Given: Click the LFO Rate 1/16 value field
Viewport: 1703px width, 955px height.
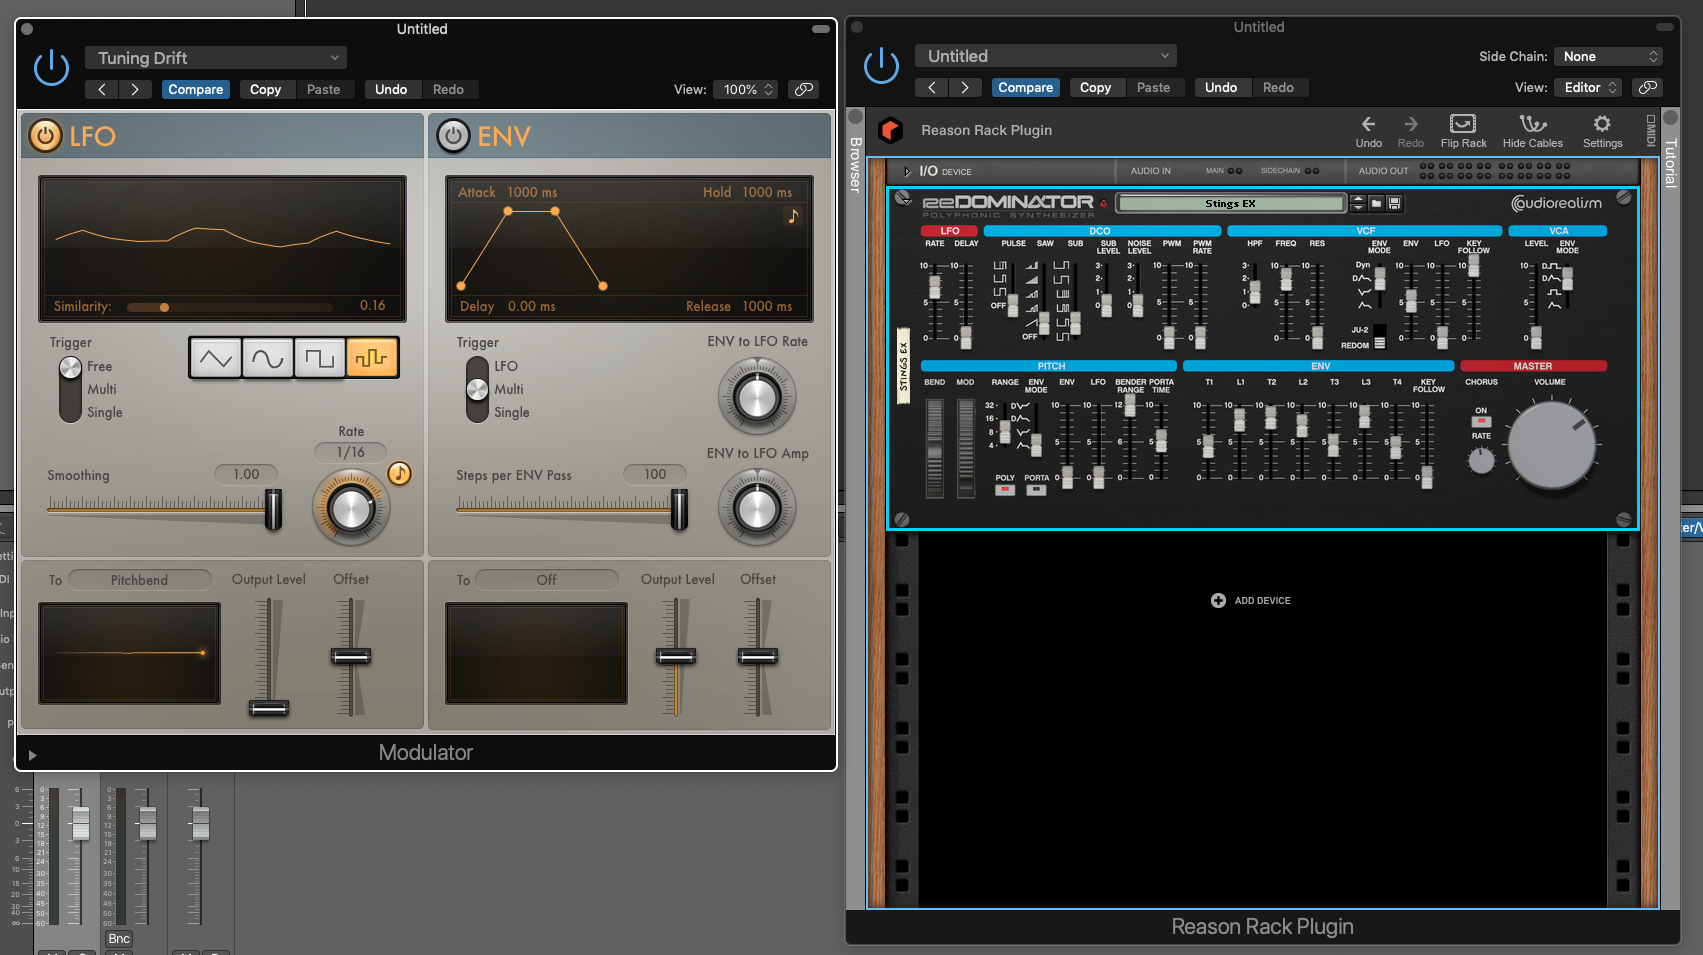Looking at the screenshot, I should pyautogui.click(x=350, y=452).
